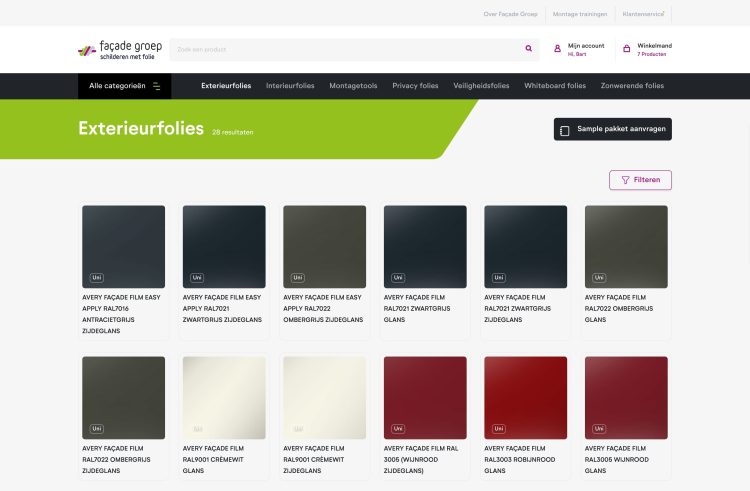The image size is (750, 491).
Task: Open the non-Easy-Apply RAL7022 Ombergrijs Zijdeglans thumbnail
Action: [x=123, y=398]
